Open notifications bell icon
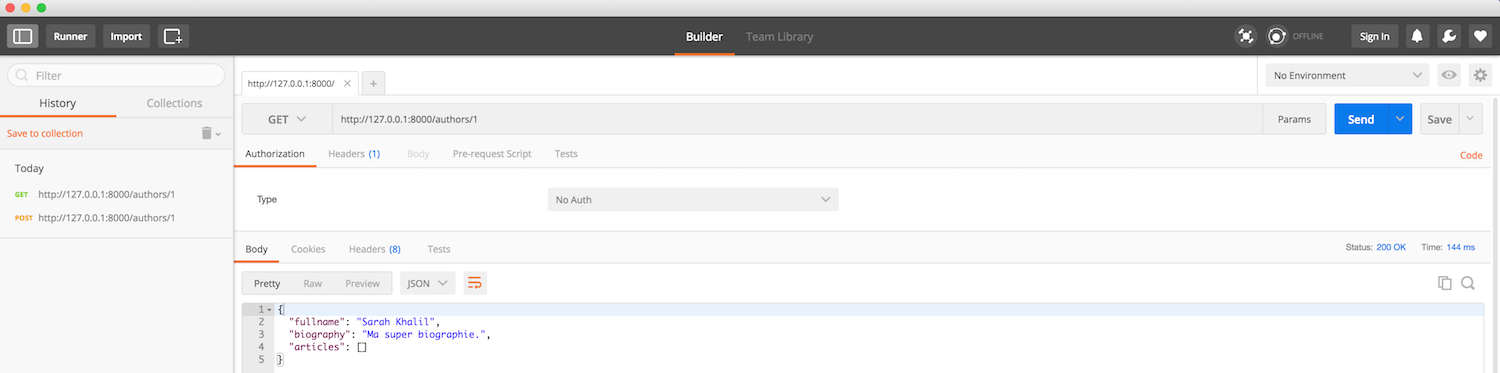The height and width of the screenshot is (373, 1500). 1417,36
